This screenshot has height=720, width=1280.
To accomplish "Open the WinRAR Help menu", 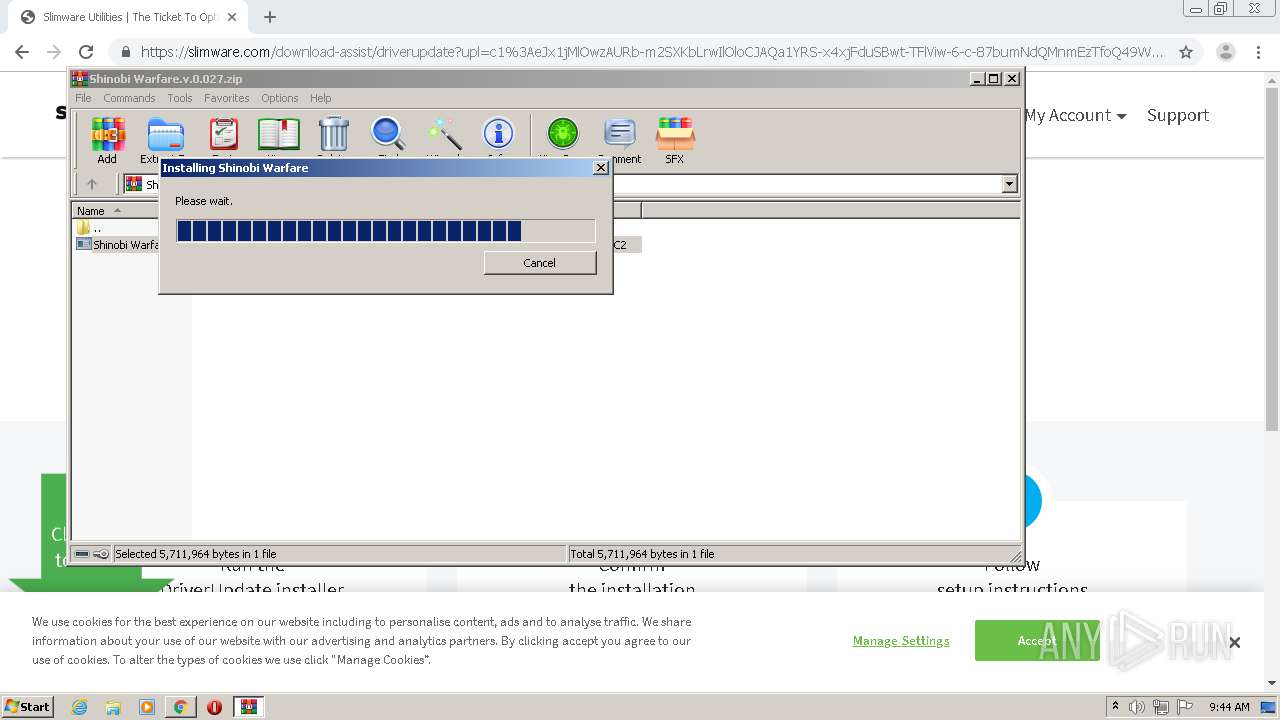I will (320, 98).
